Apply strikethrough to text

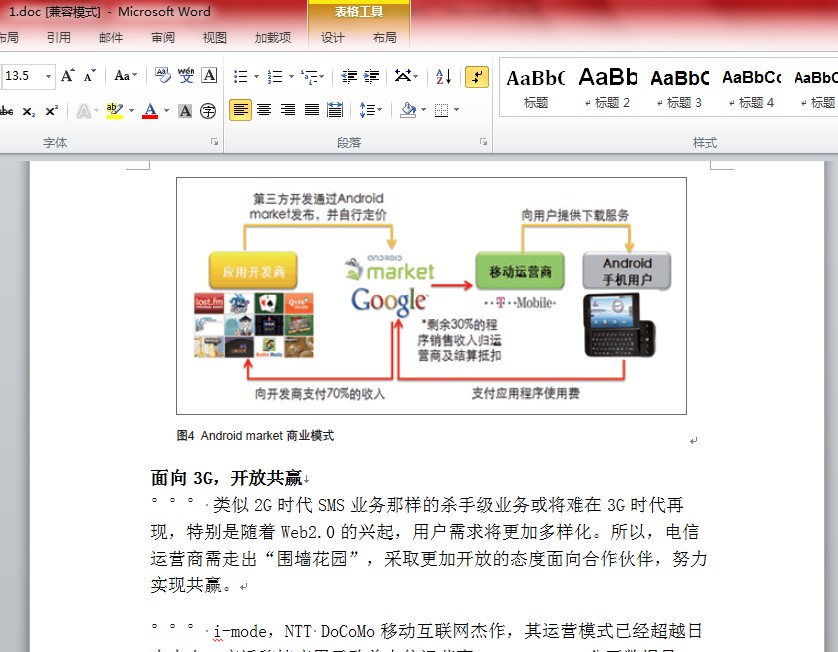coord(7,111)
